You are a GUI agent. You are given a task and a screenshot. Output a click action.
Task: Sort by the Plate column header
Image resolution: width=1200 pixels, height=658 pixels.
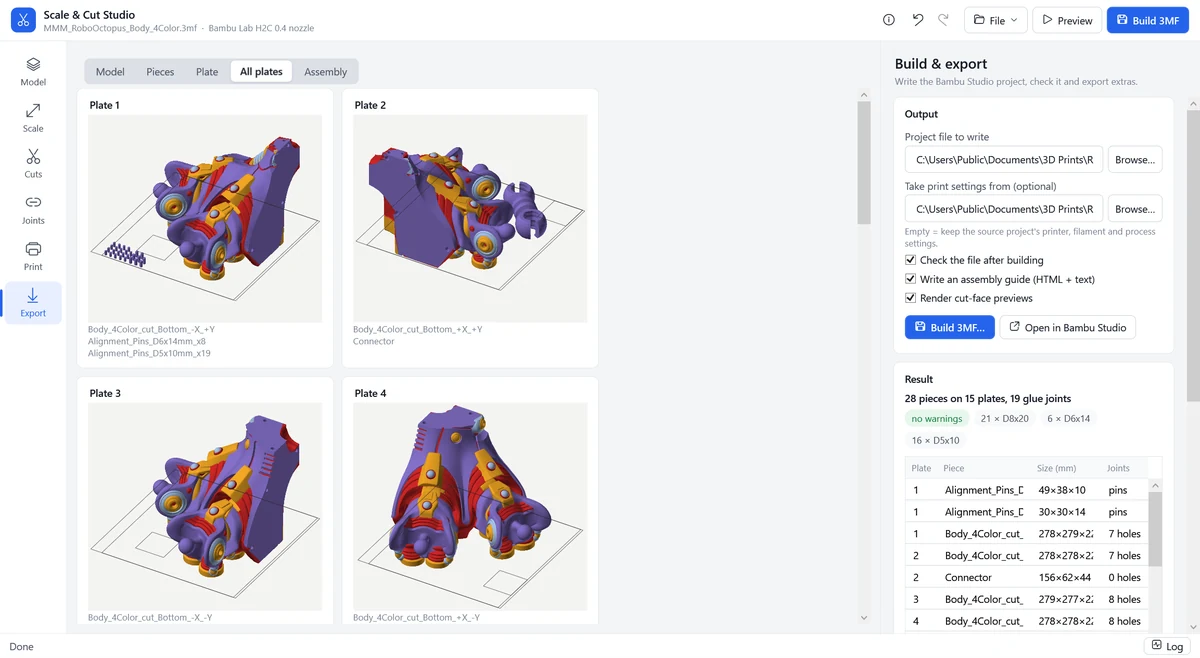(x=921, y=468)
